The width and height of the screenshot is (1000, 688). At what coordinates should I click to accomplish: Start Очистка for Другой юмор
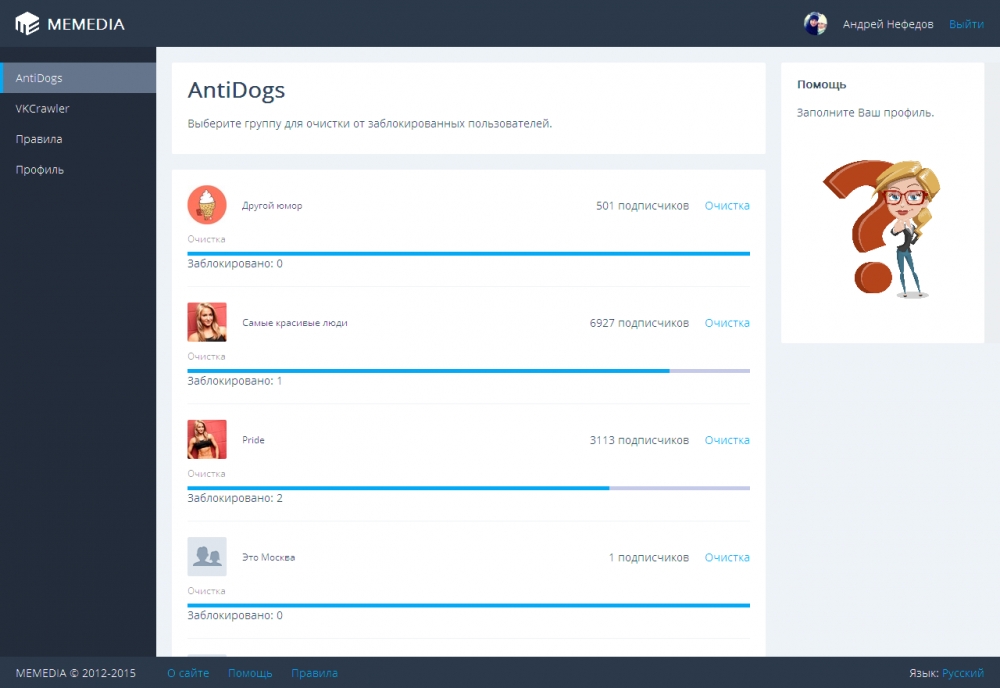[x=727, y=205]
